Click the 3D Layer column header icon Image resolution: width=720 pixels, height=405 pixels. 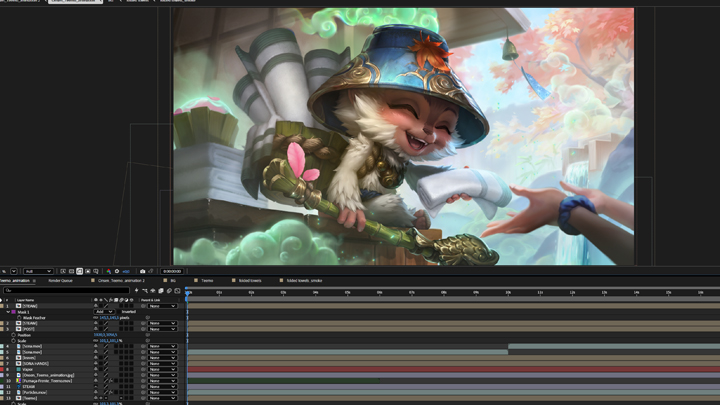point(131,300)
